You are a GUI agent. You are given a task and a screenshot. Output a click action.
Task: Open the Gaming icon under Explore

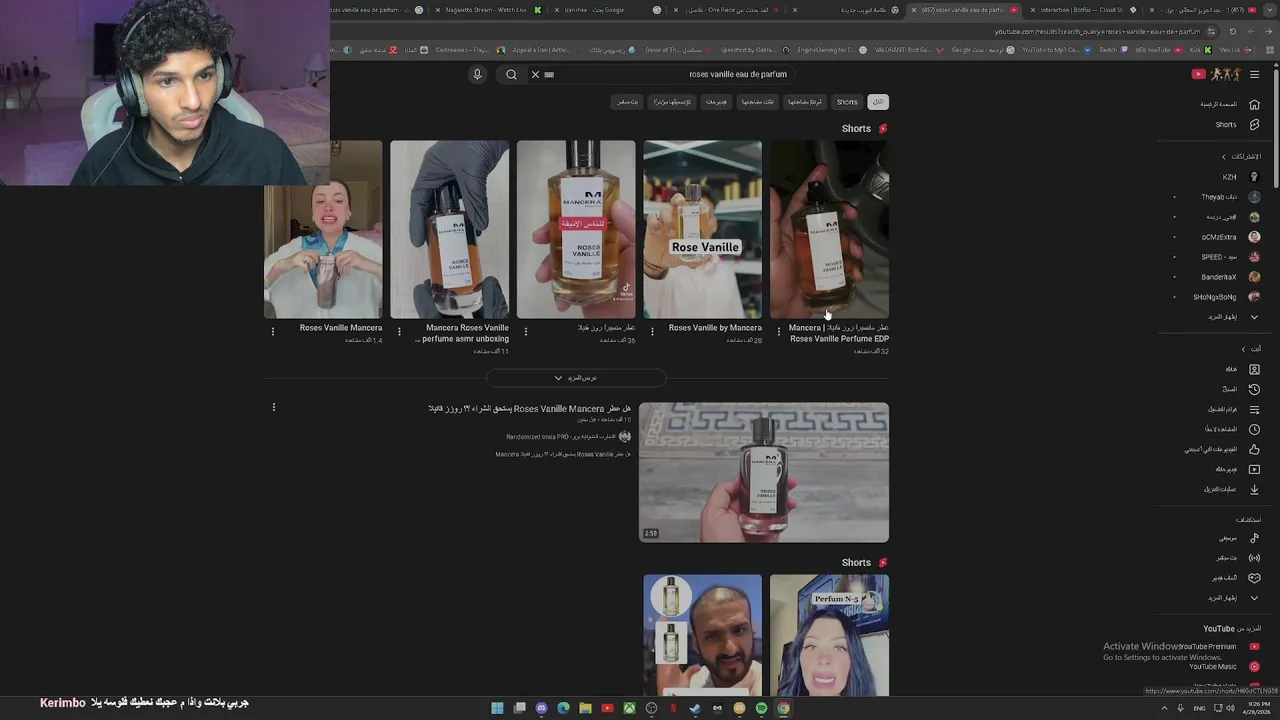tap(1254, 578)
